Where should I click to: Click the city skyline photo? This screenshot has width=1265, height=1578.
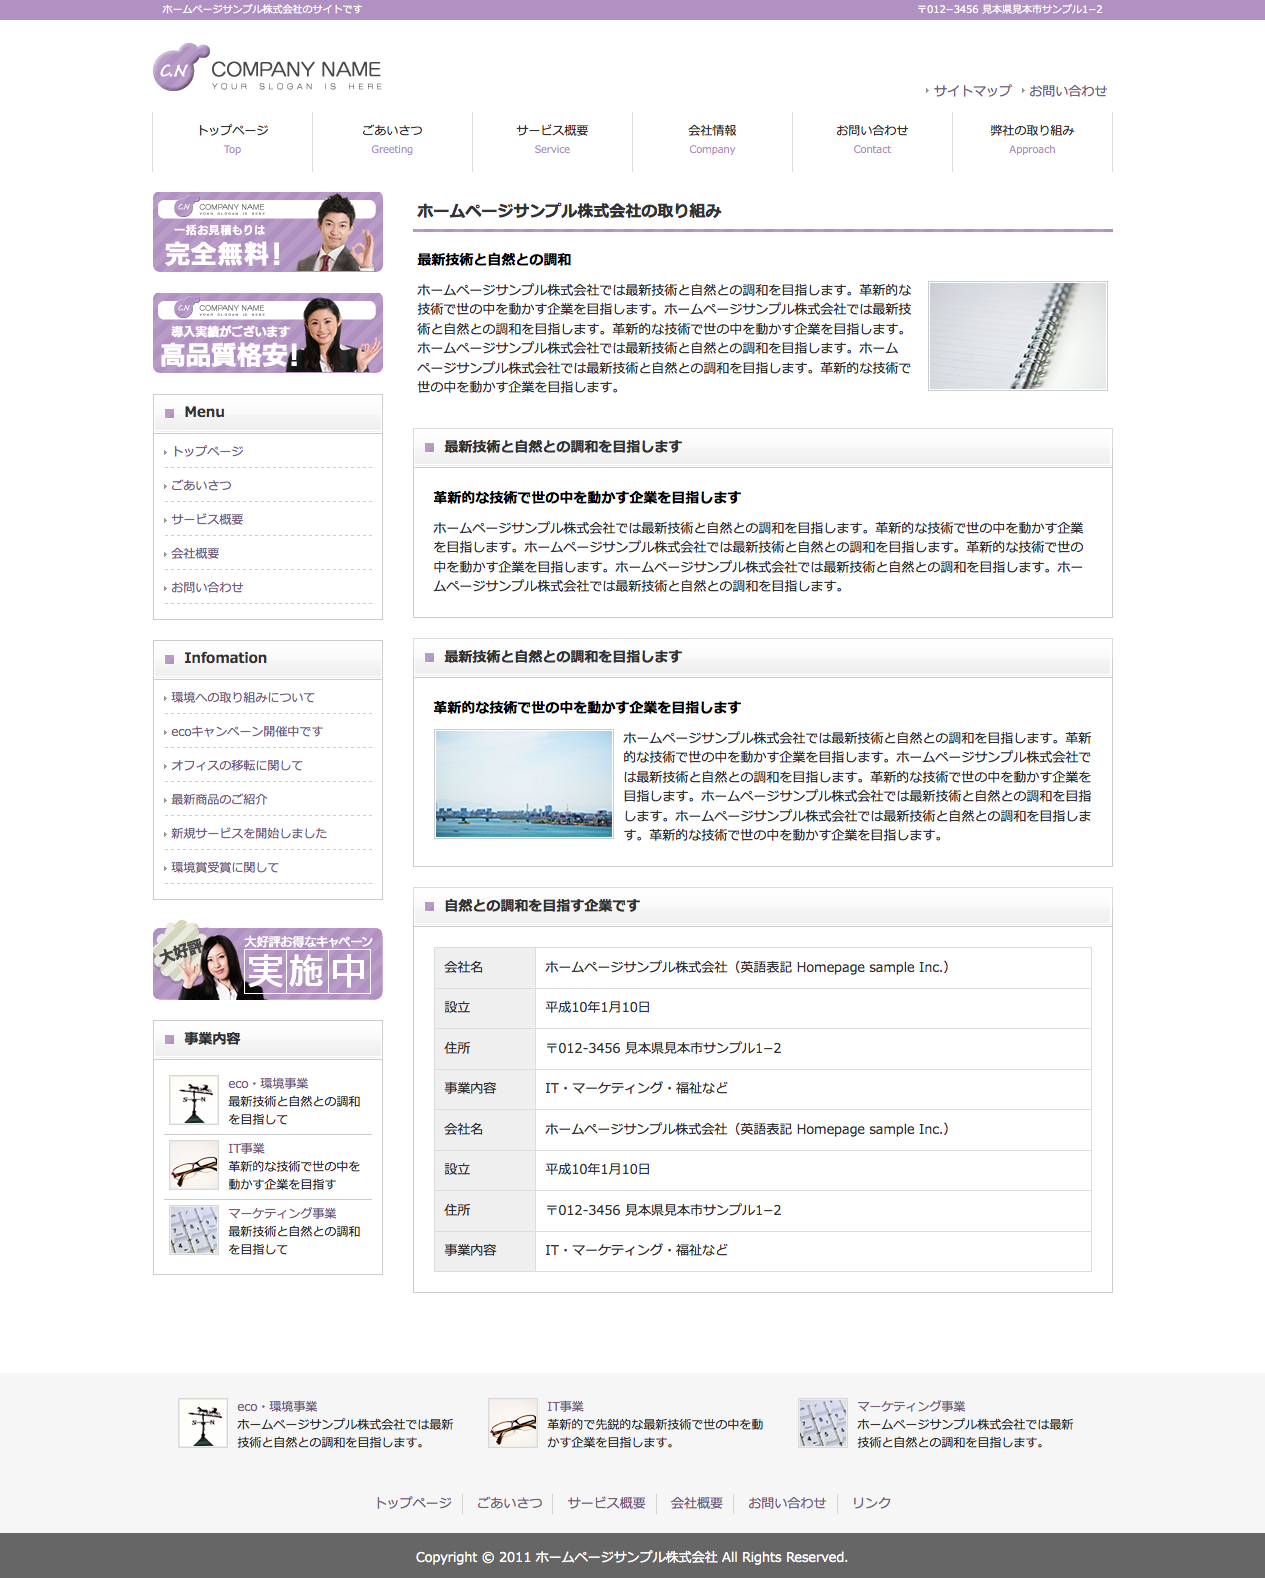point(524,784)
